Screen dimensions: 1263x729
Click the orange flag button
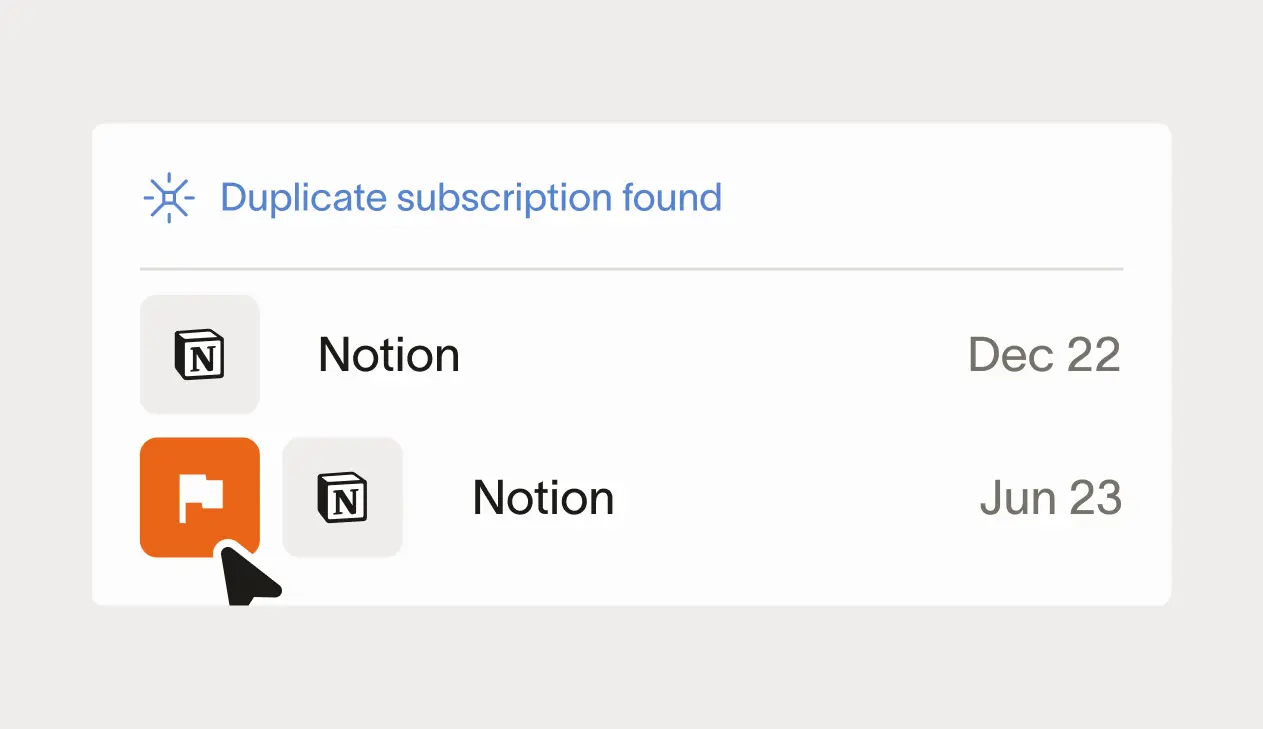[x=199, y=497]
